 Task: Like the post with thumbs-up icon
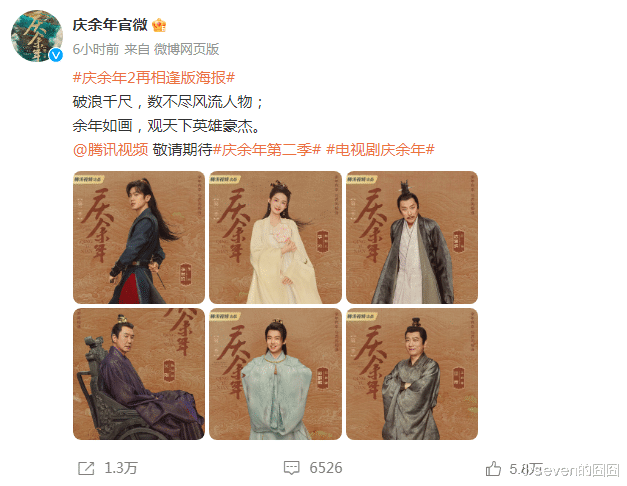pos(493,468)
